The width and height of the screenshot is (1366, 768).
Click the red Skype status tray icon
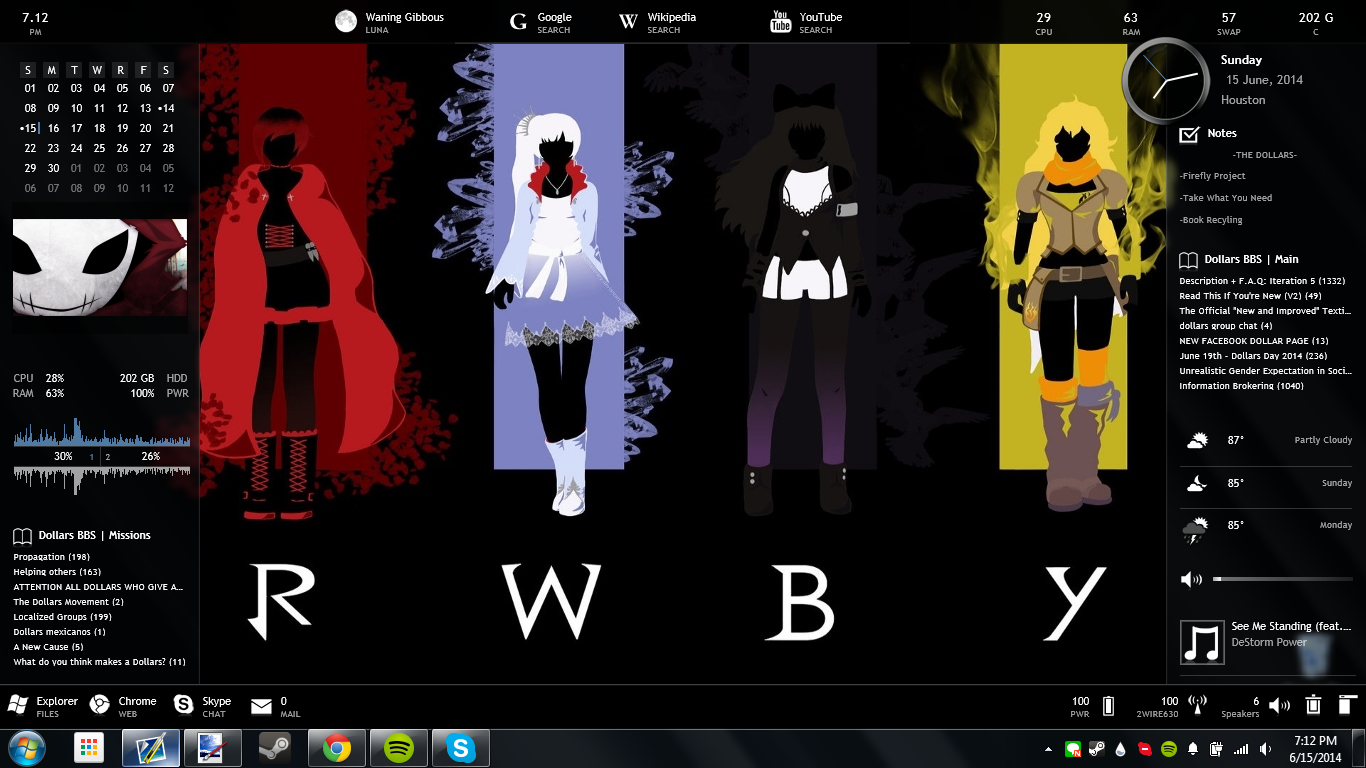click(1145, 749)
